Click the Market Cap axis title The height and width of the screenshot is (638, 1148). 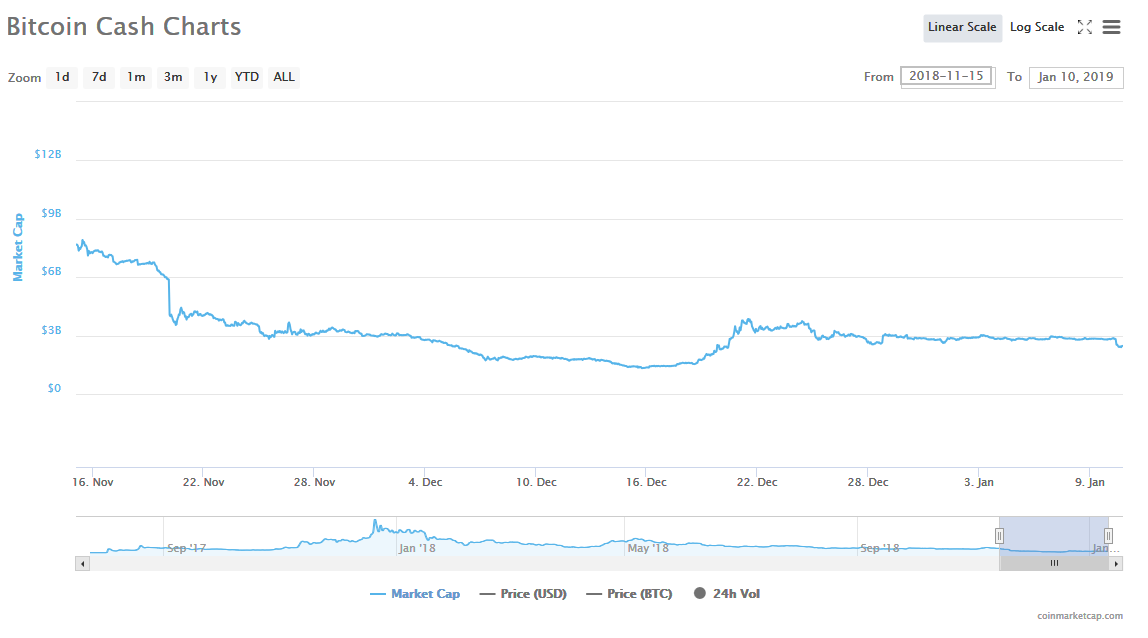[18, 248]
